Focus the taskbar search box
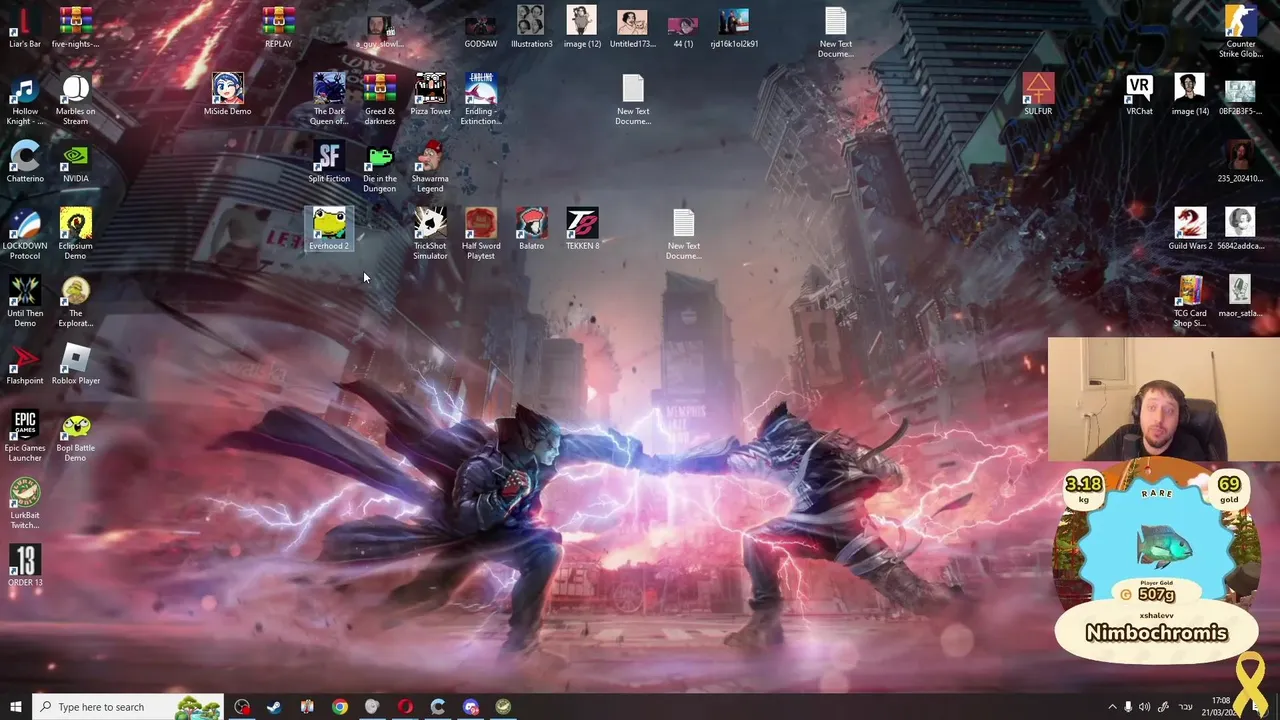The width and height of the screenshot is (1280, 720). click(128, 707)
